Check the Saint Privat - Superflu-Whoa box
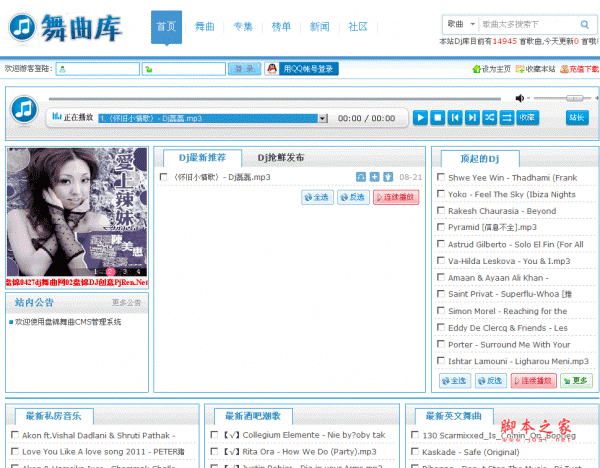This screenshot has width=600, height=468. [x=441, y=294]
